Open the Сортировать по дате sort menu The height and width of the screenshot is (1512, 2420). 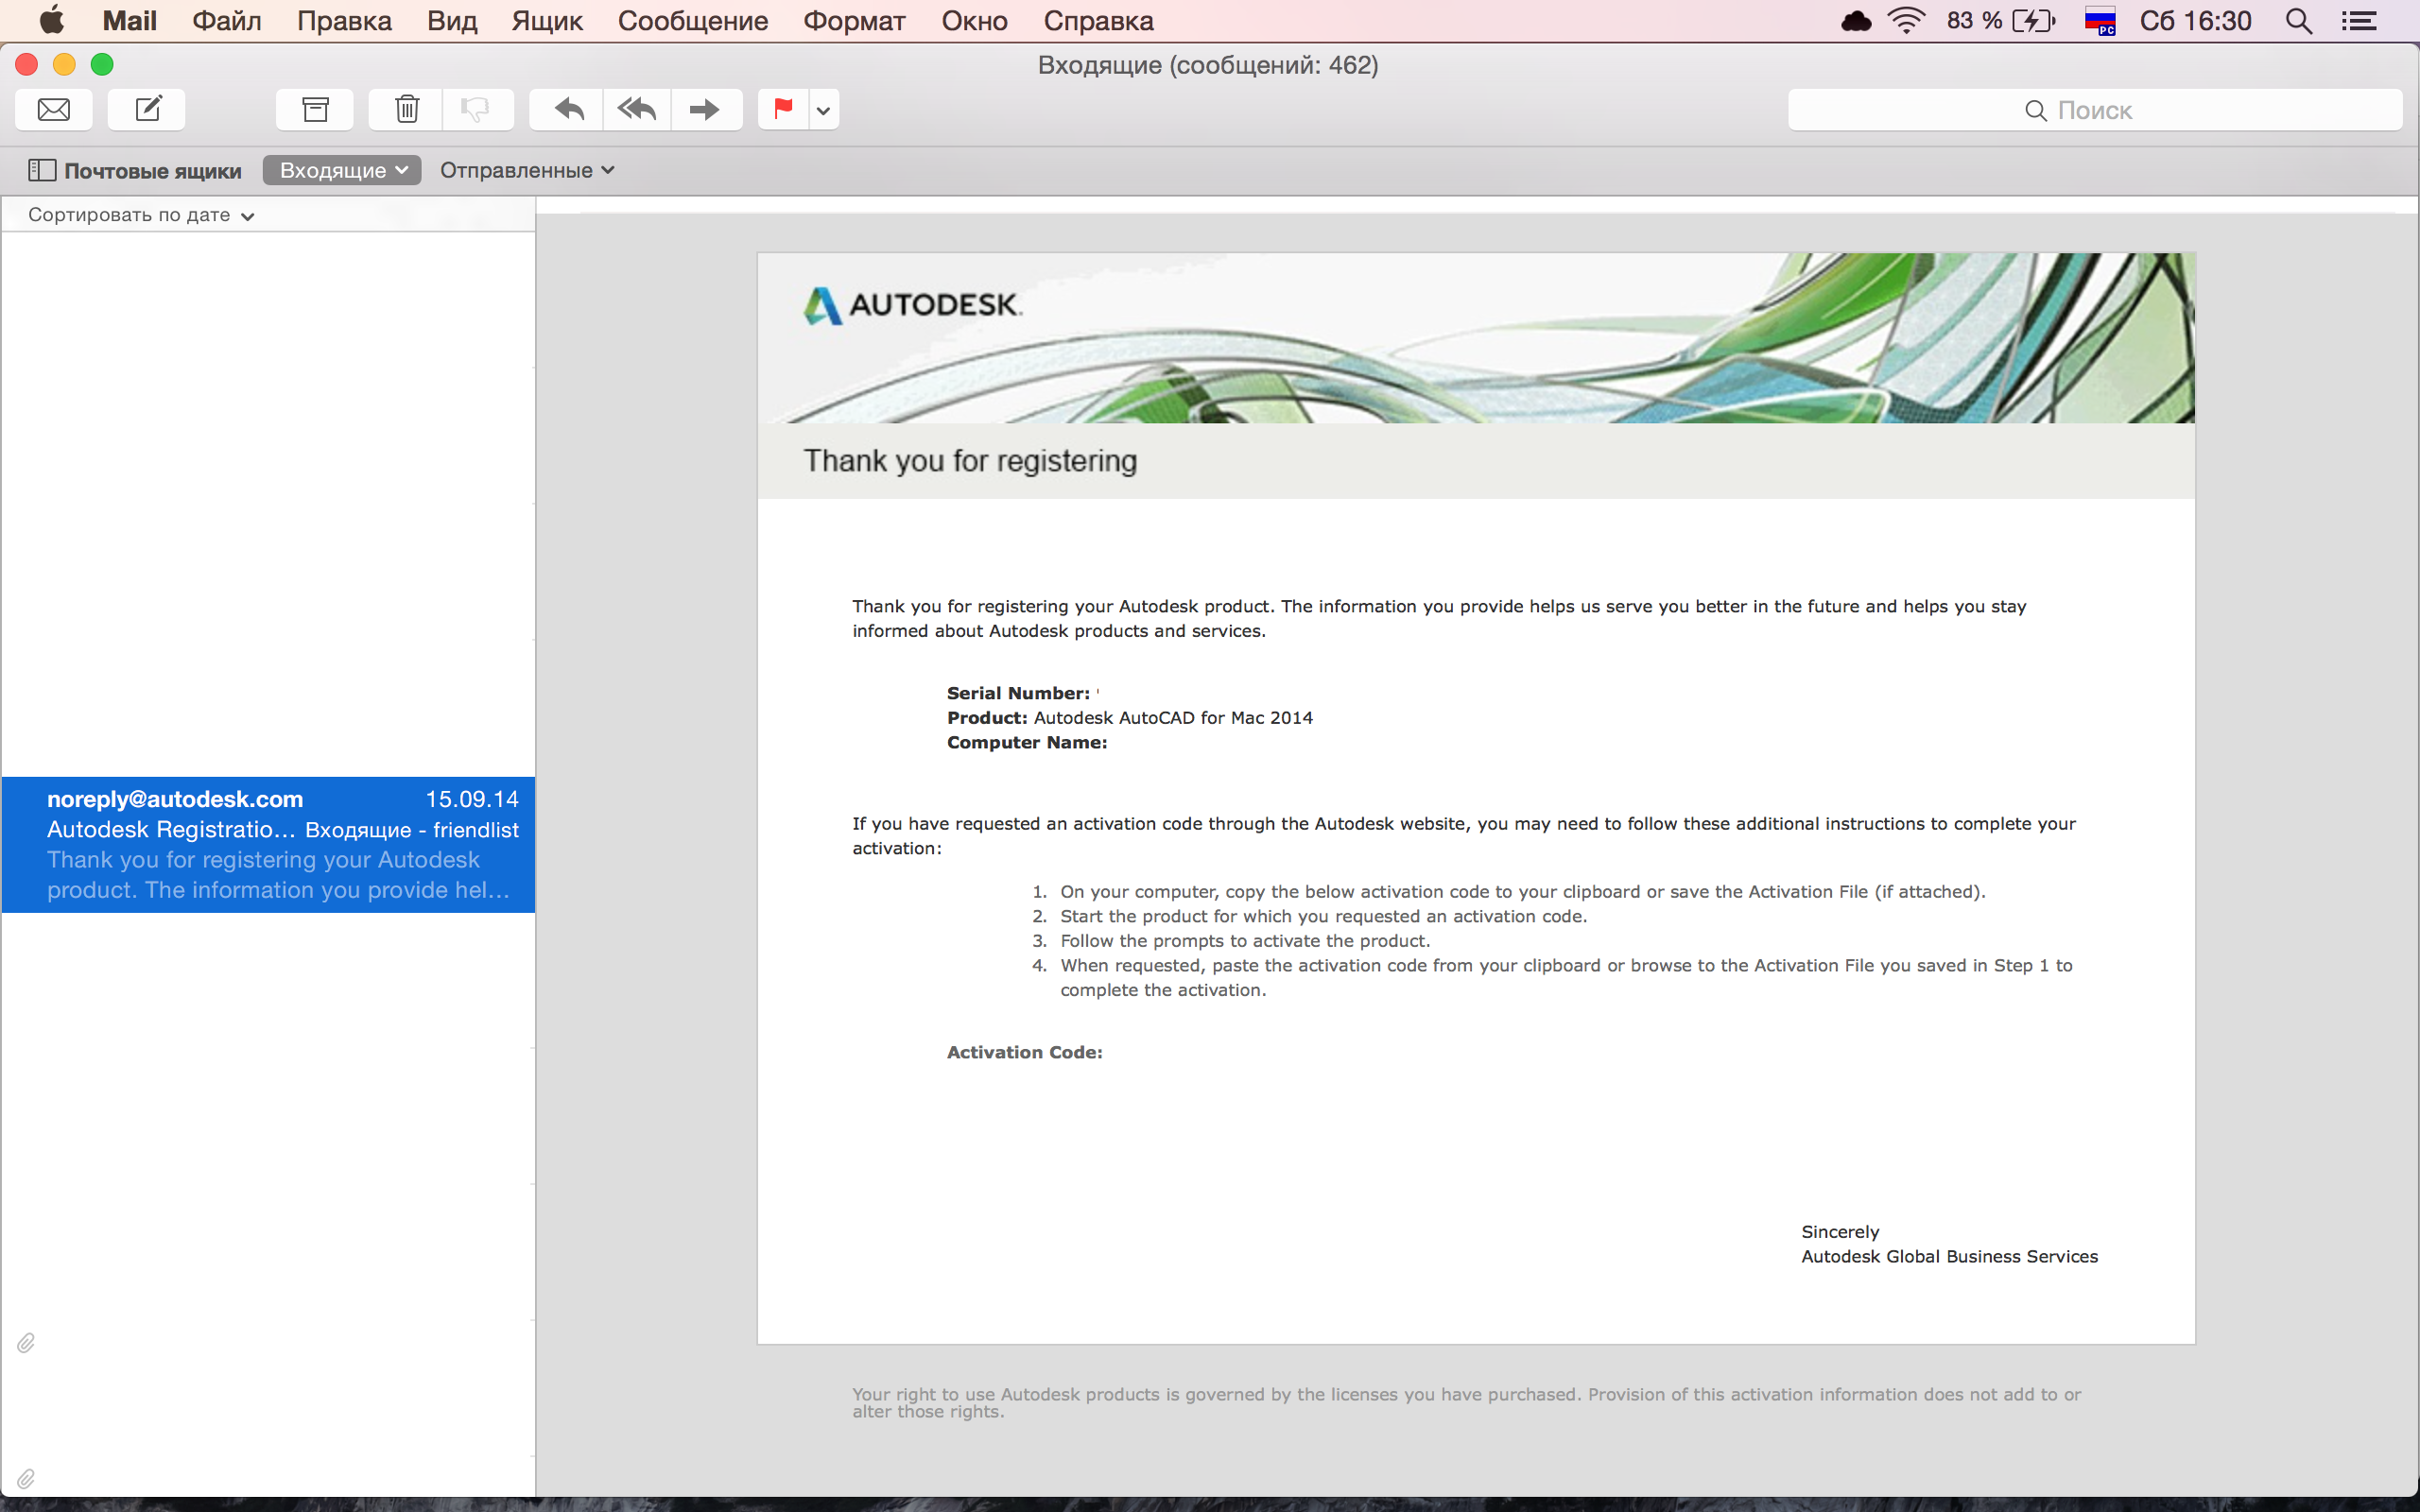[x=141, y=215]
